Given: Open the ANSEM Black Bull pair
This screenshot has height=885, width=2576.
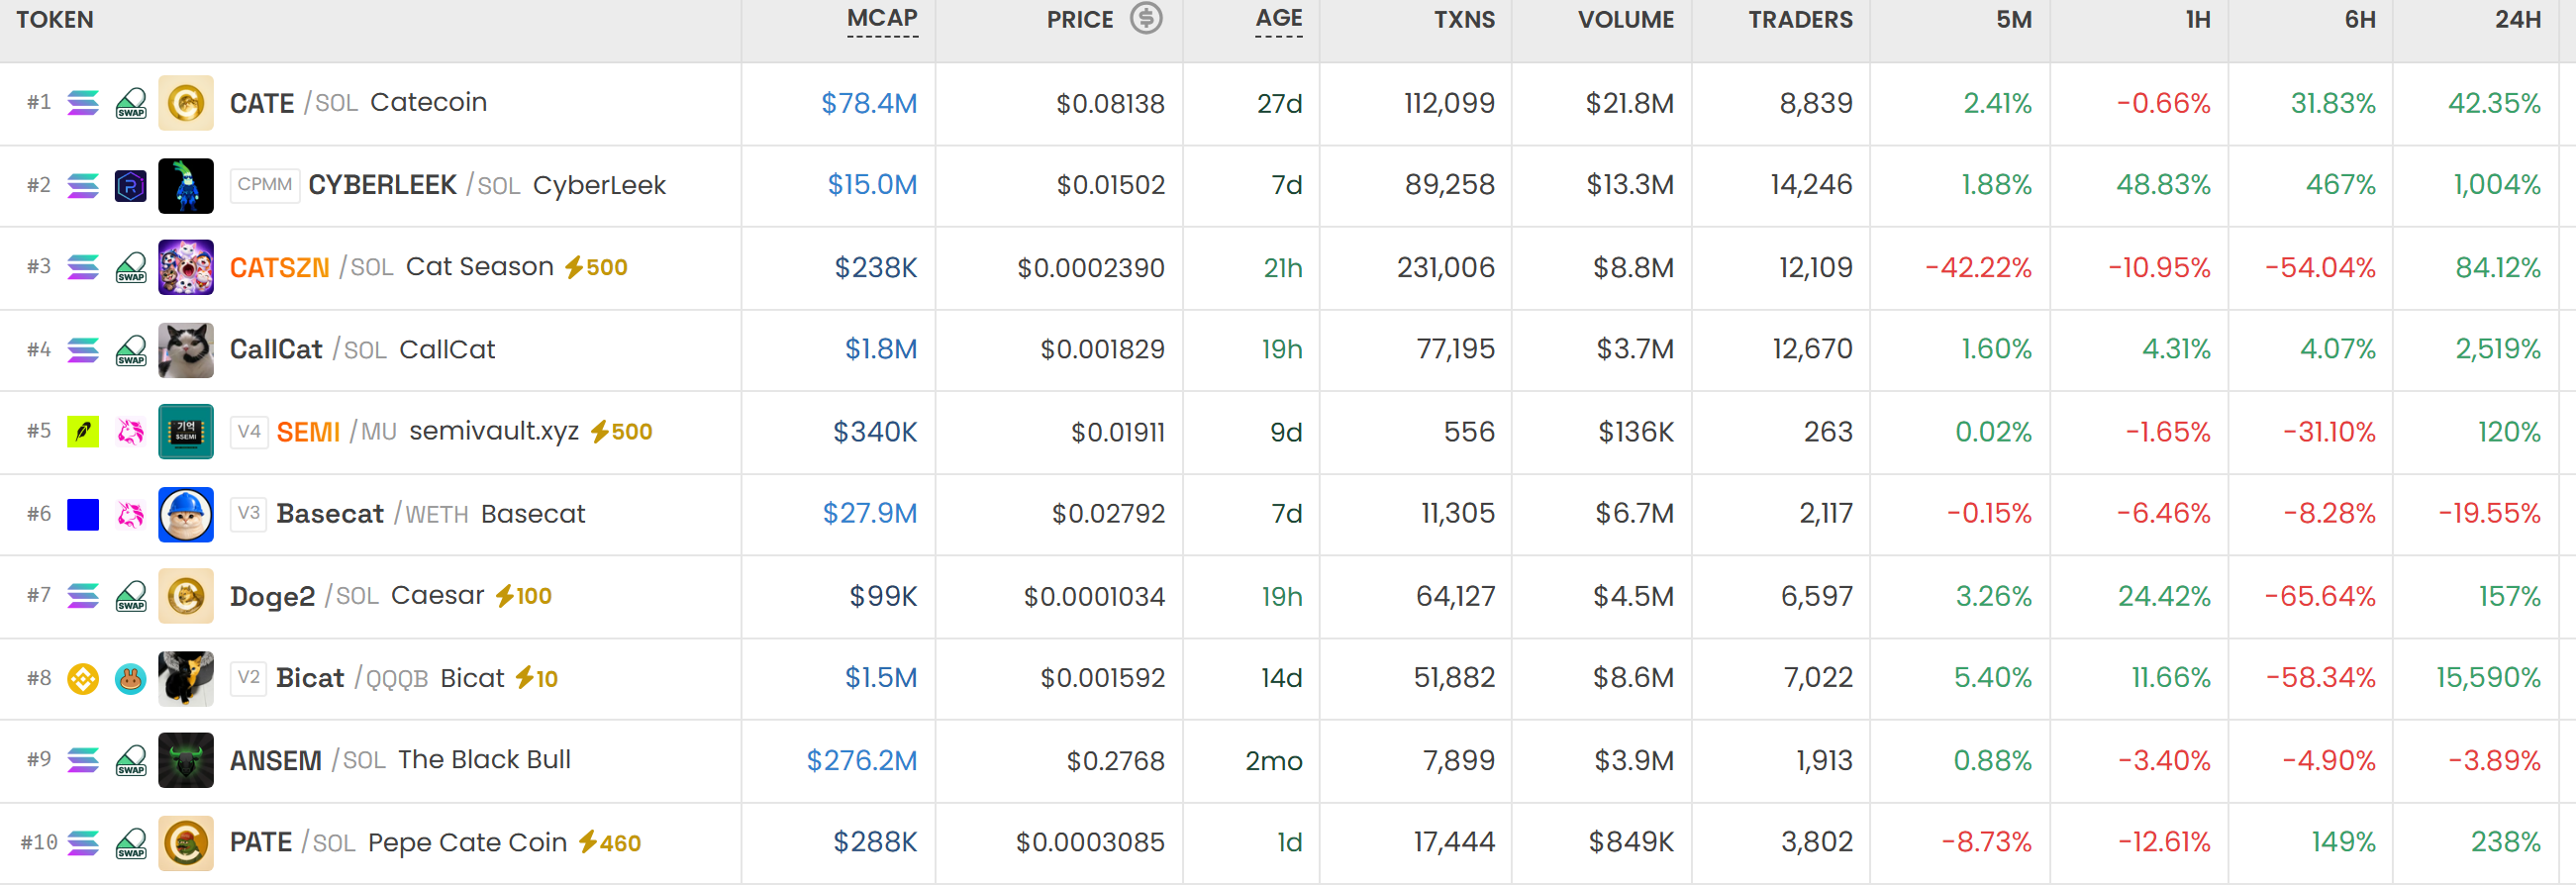Looking at the screenshot, I should click(x=400, y=761).
